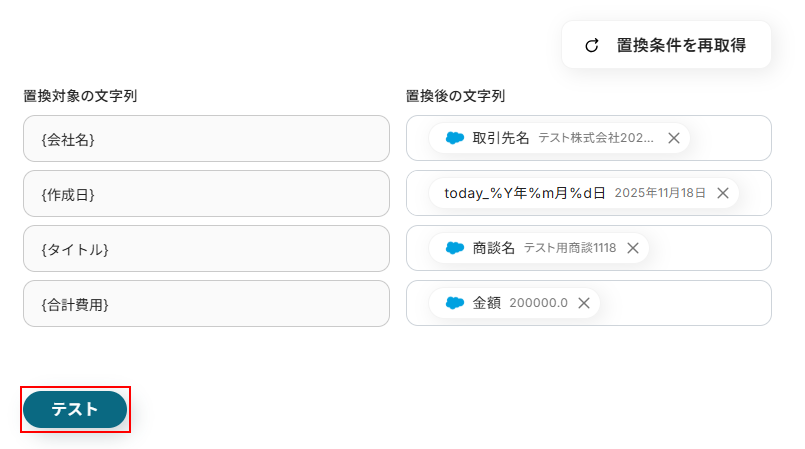Select the 取引先名 chip label
Image resolution: width=805 pixels, height=449 pixels.
tap(501, 138)
